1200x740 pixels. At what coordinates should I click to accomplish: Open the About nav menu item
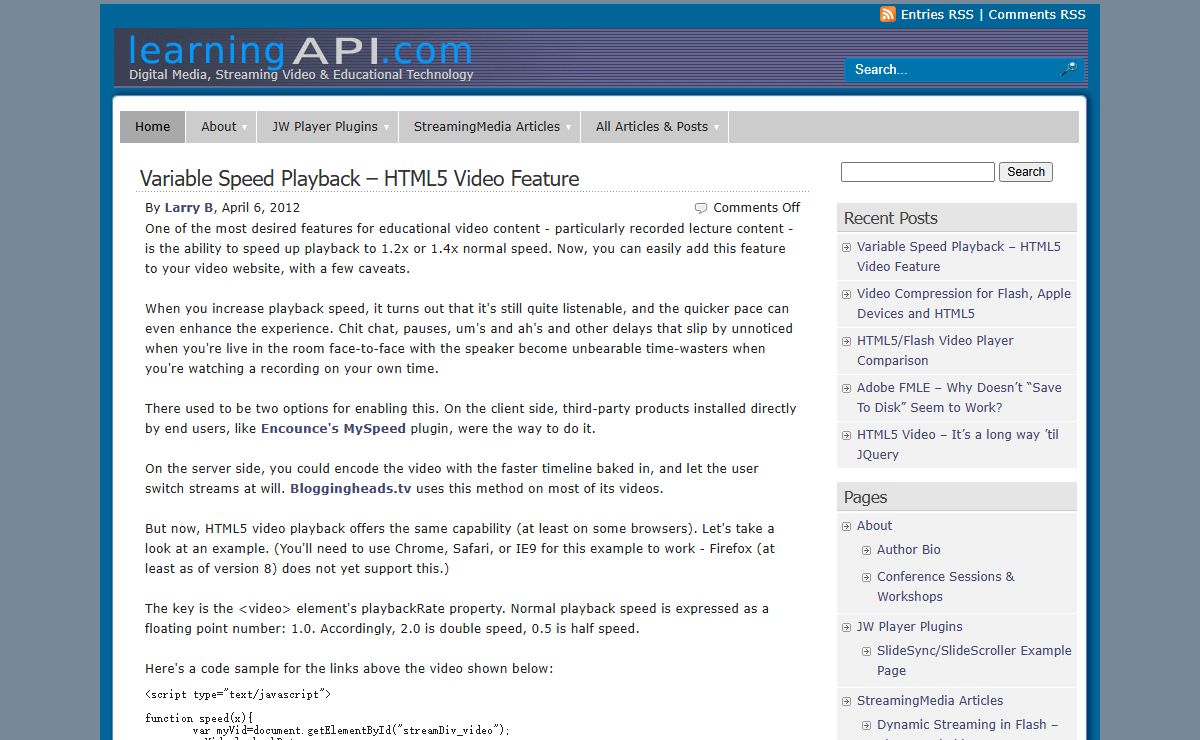219,127
